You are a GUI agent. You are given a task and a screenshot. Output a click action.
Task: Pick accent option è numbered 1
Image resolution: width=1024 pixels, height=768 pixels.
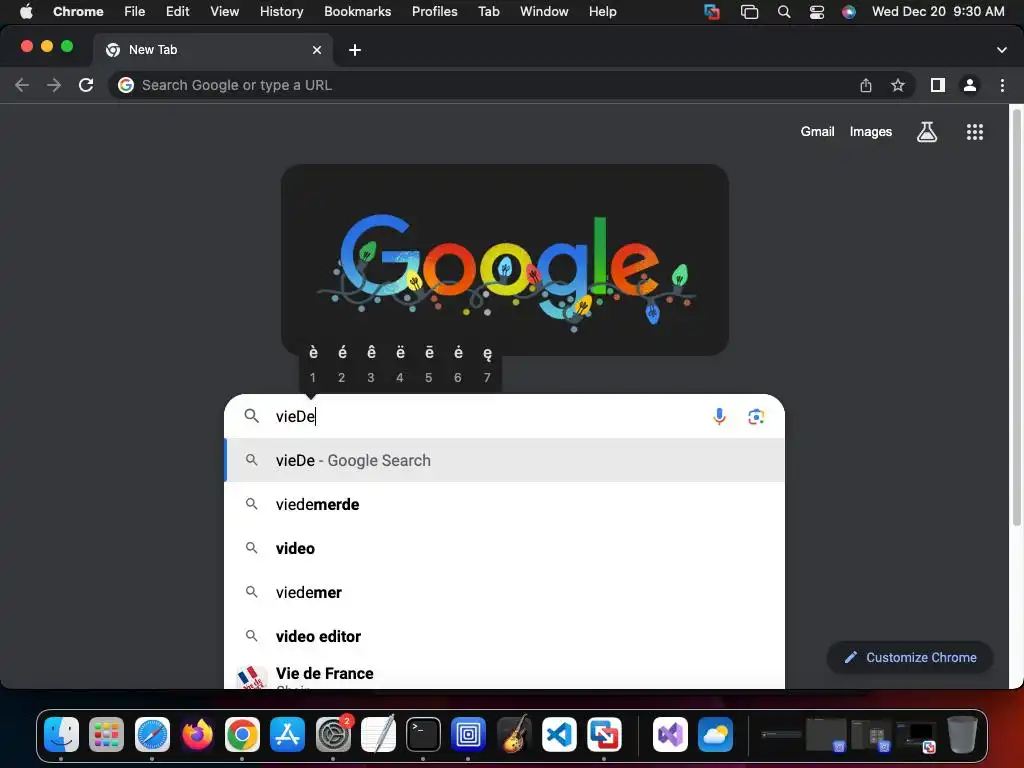313,364
